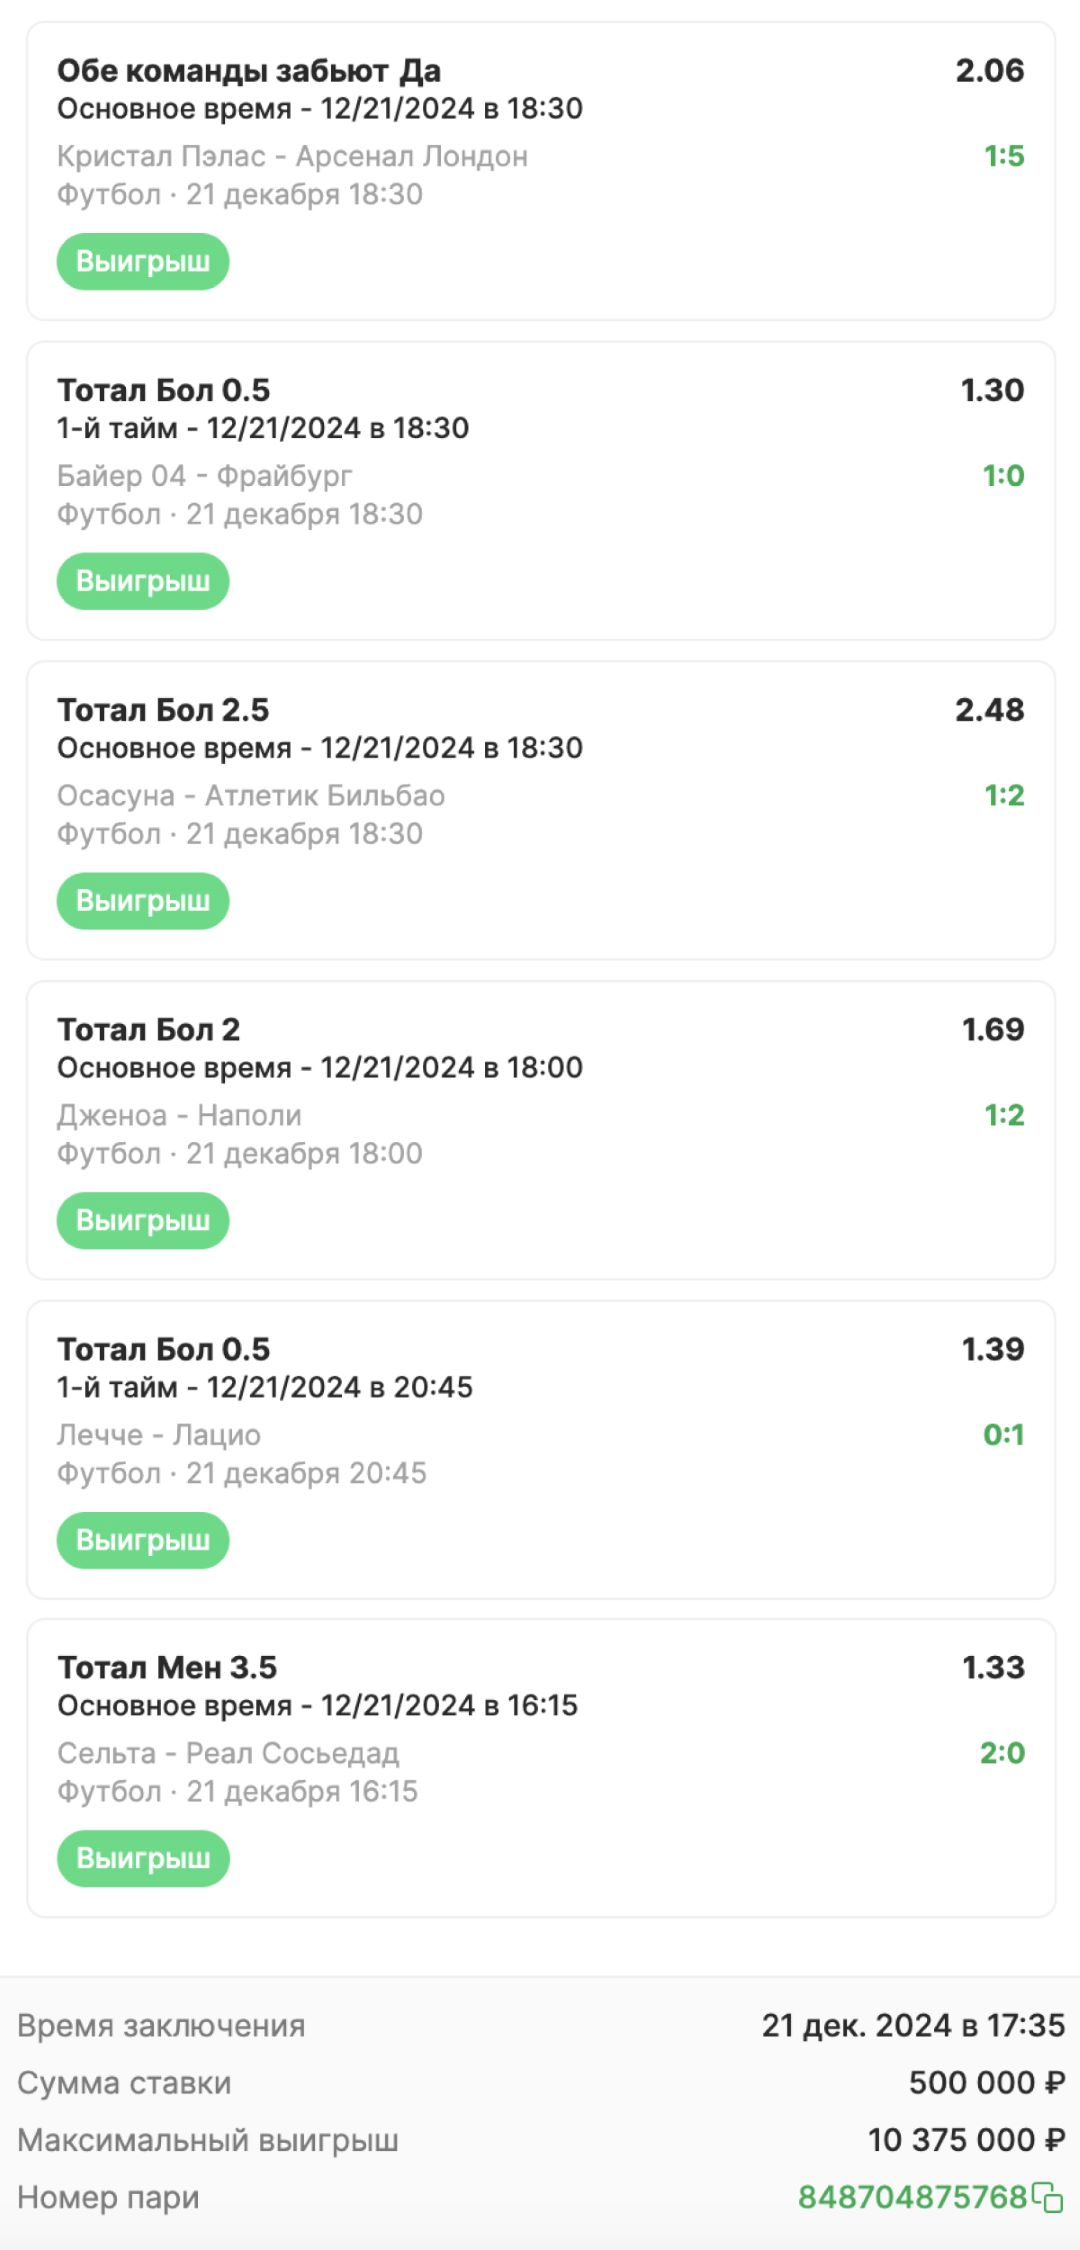The height and width of the screenshot is (2250, 1080).
Task: Select the 2.06 odds value
Action: (990, 70)
